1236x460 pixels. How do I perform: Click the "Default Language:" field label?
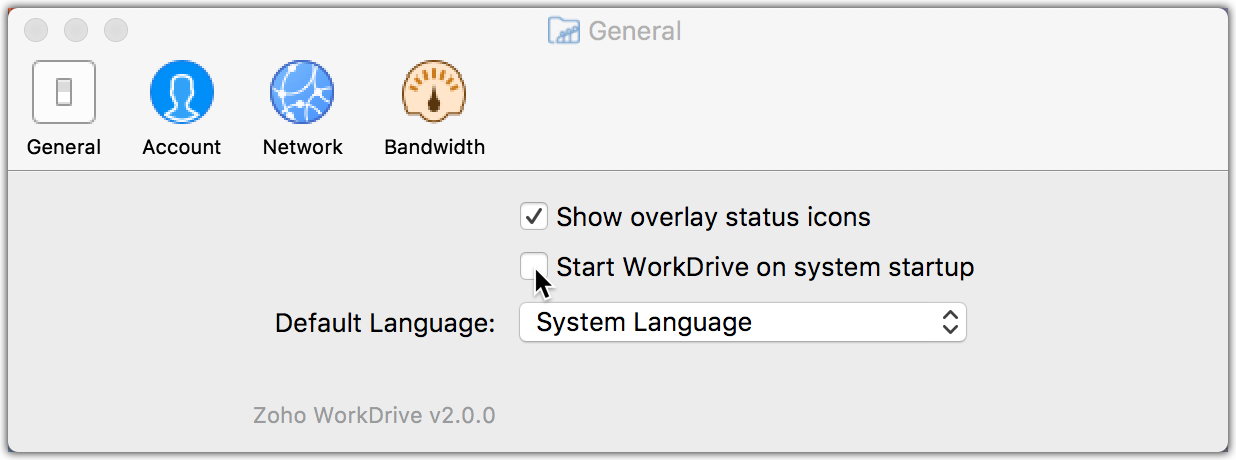(385, 324)
